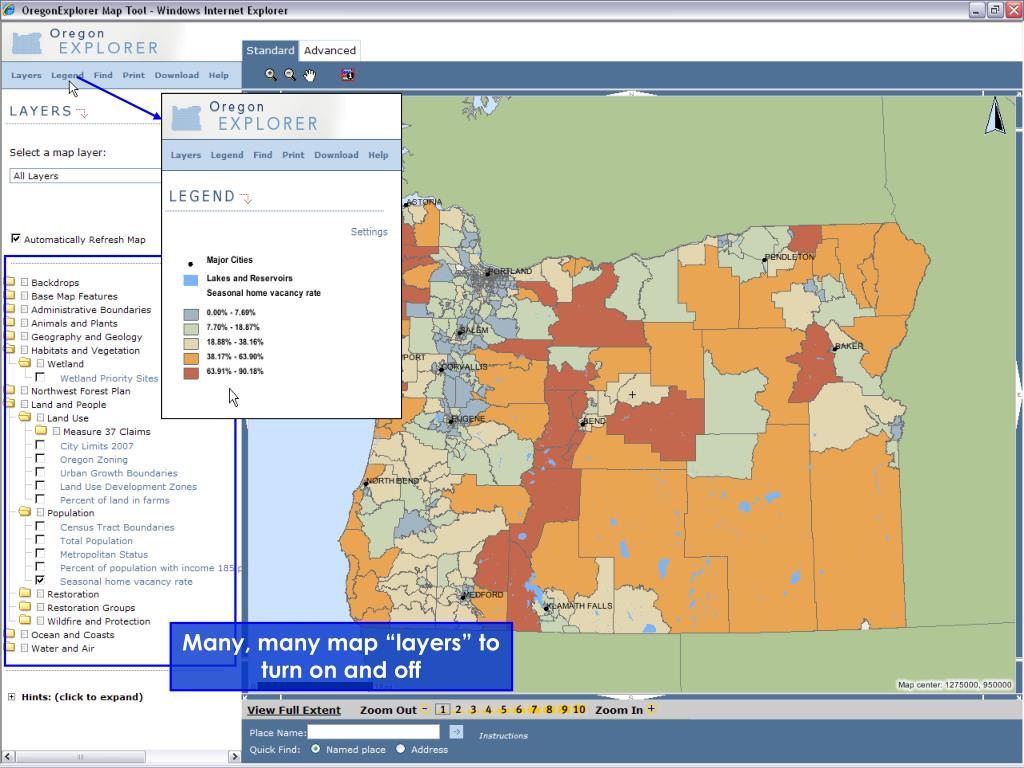Viewport: 1024px width, 768px height.
Task: Click the Measure 37 Claims folder icon
Action: [x=41, y=431]
